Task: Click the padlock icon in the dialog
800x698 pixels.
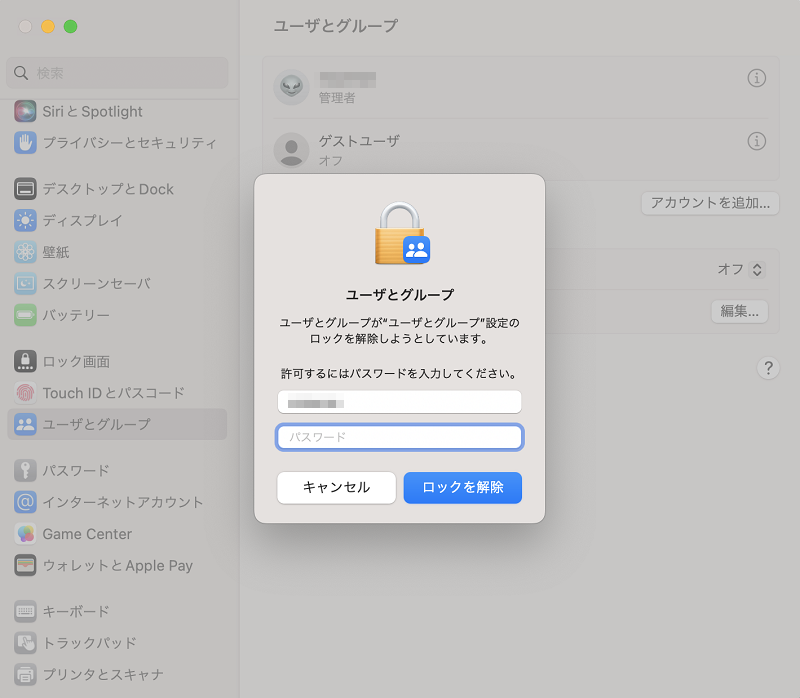Action: tap(403, 233)
